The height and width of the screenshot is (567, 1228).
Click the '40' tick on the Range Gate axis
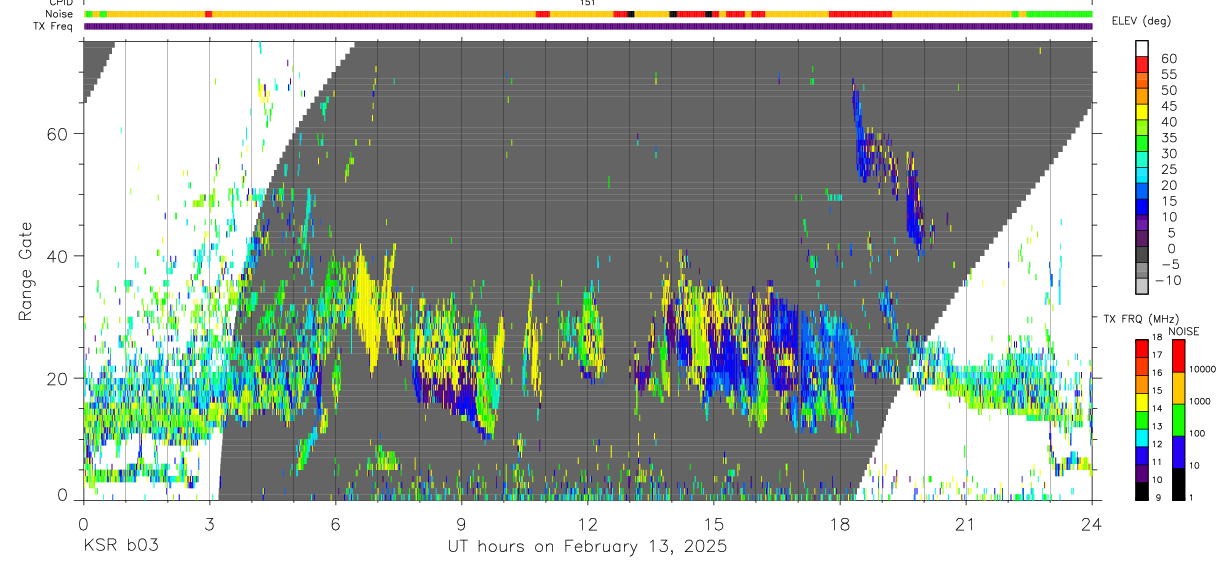(x=57, y=256)
